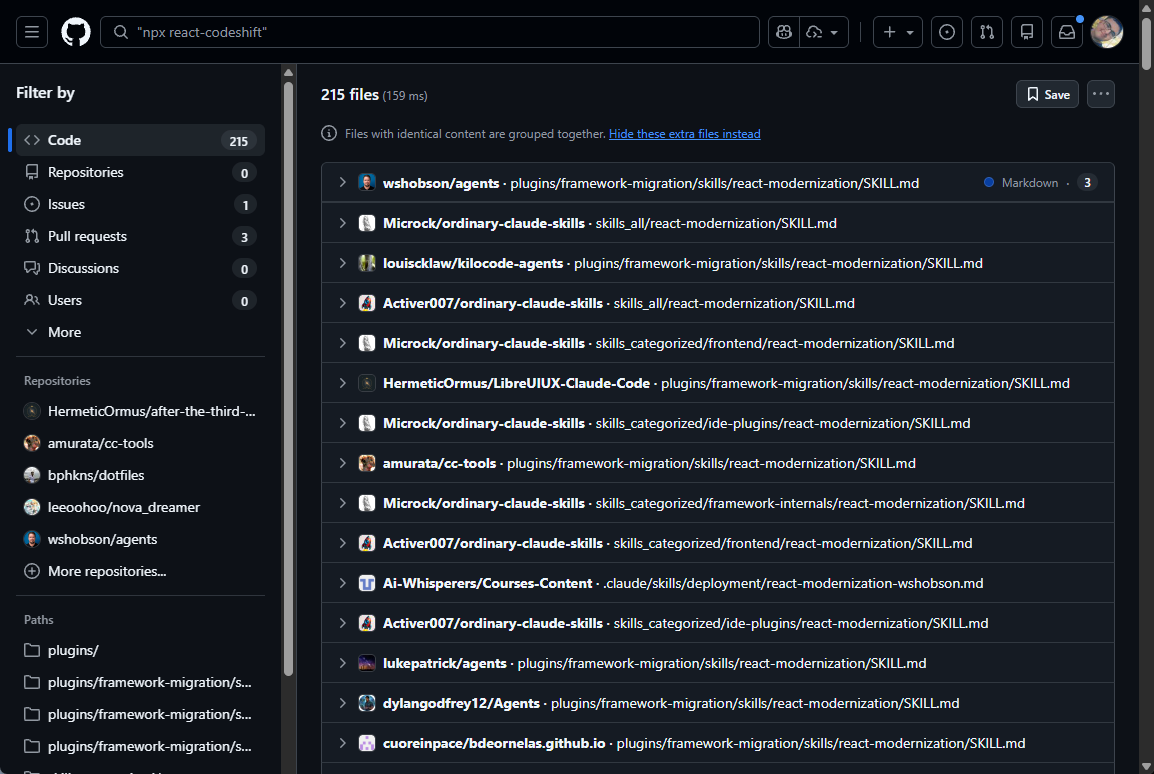Open lukepatrick/agents repository link
Image resolution: width=1154 pixels, height=774 pixels.
click(445, 664)
